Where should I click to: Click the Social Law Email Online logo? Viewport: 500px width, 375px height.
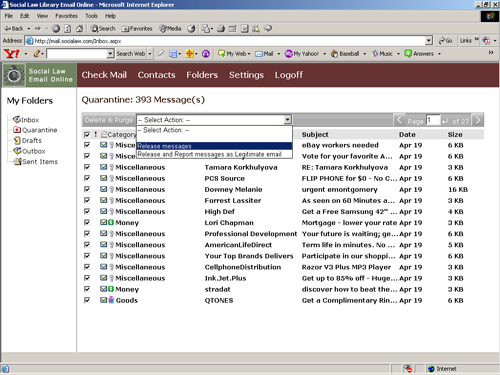[39, 75]
